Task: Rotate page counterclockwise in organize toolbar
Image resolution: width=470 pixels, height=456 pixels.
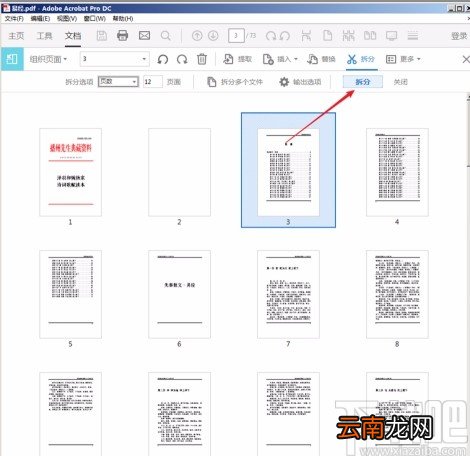Action: 163,59
